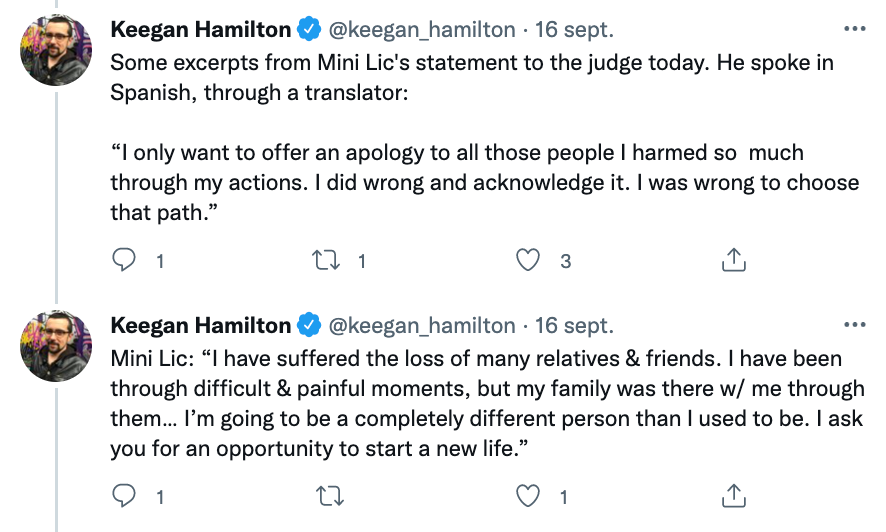886x532 pixels.
Task: Open Keegan Hamilton name link in first tweet
Action: (x=200, y=30)
